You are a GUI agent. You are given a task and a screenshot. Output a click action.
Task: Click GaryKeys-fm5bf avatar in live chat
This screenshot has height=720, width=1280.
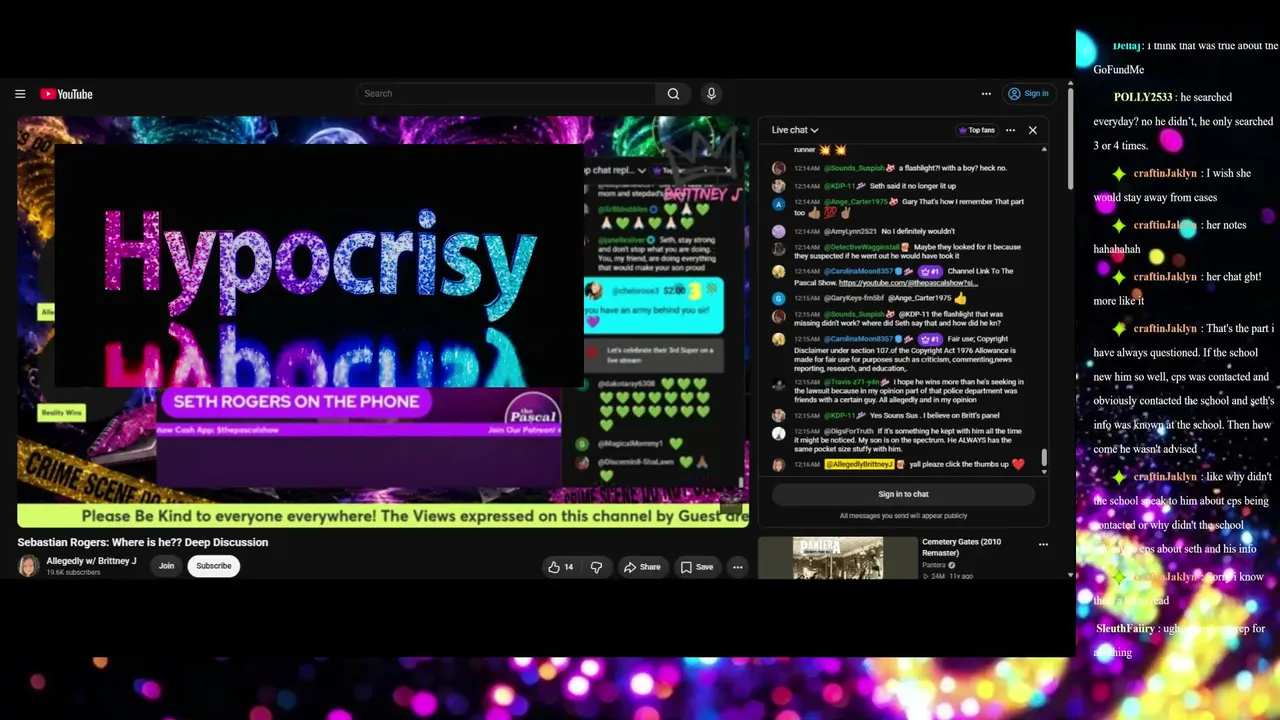(x=779, y=298)
